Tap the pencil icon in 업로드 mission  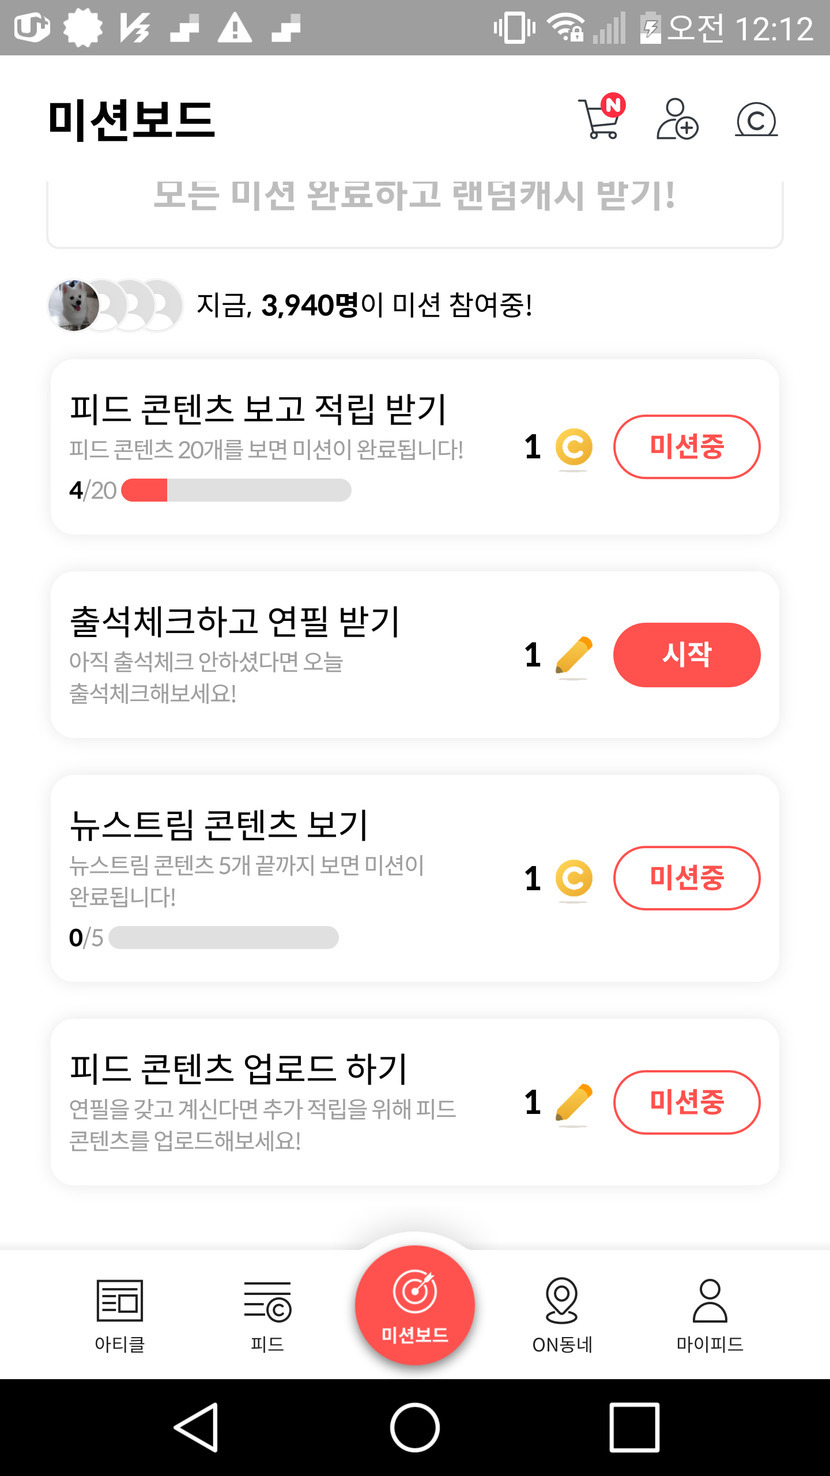(573, 1103)
